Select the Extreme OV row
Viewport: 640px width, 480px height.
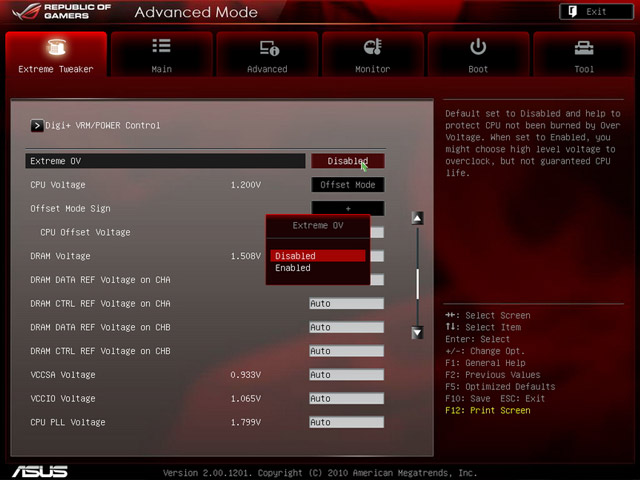pos(165,161)
